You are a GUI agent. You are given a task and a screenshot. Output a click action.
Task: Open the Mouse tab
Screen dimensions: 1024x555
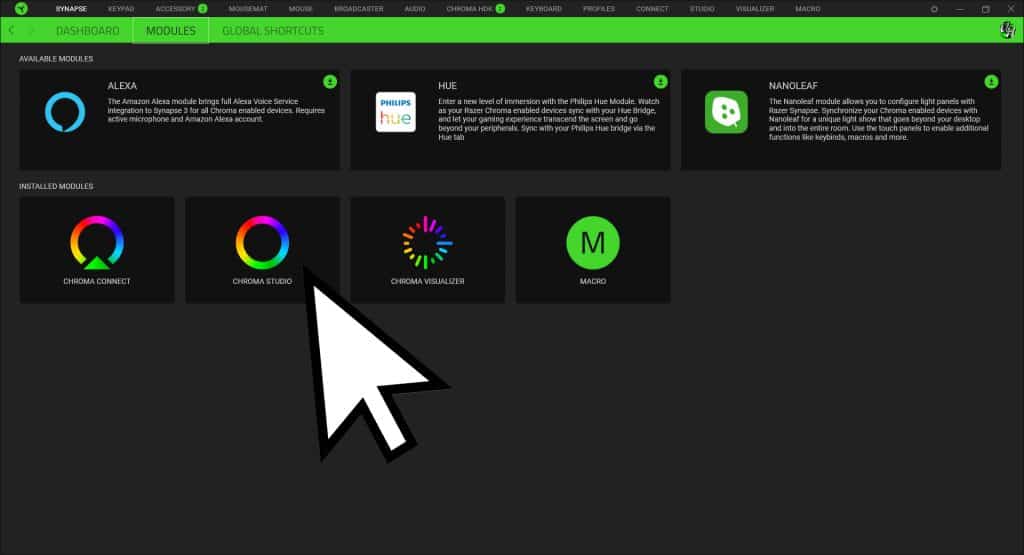(x=300, y=9)
